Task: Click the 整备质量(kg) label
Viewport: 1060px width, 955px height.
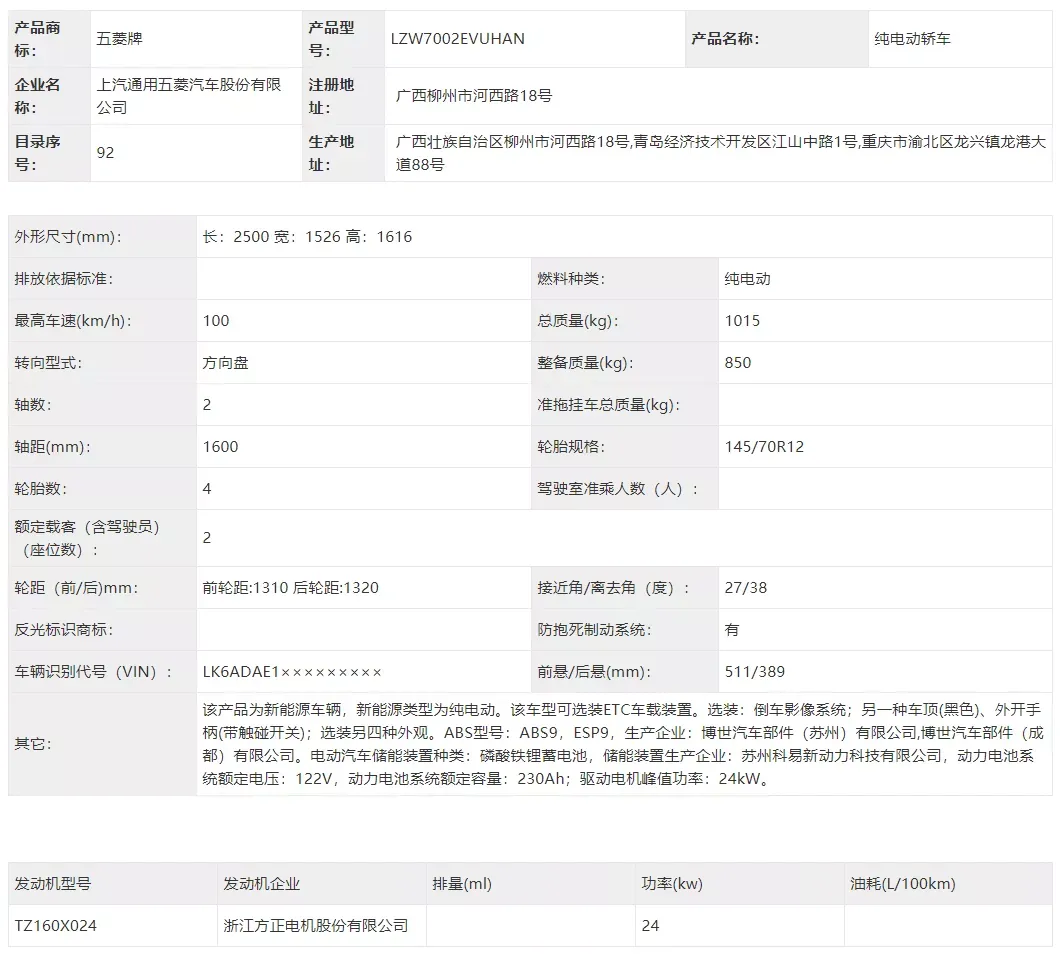Action: [x=585, y=362]
